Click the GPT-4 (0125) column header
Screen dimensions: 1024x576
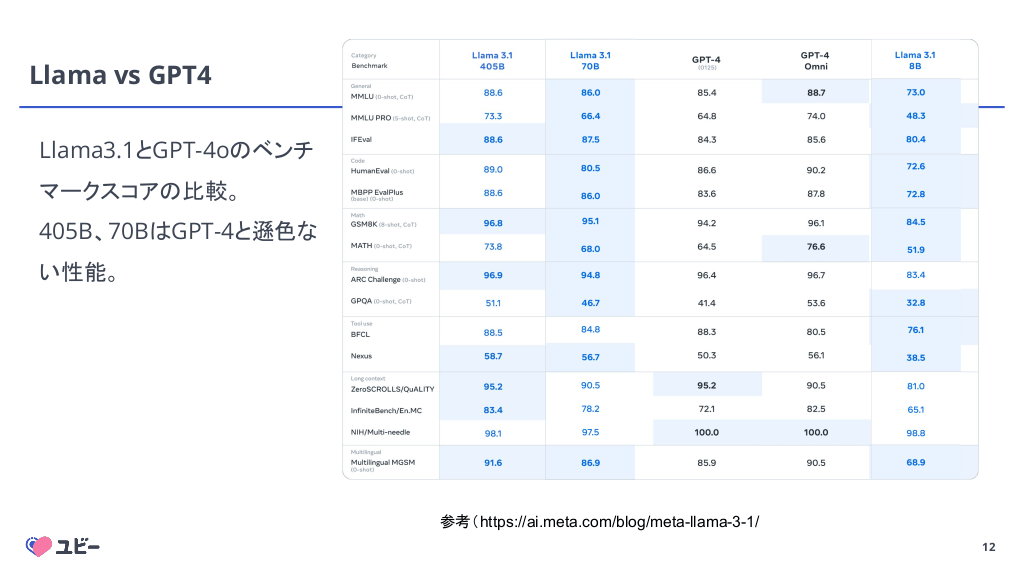[706, 61]
